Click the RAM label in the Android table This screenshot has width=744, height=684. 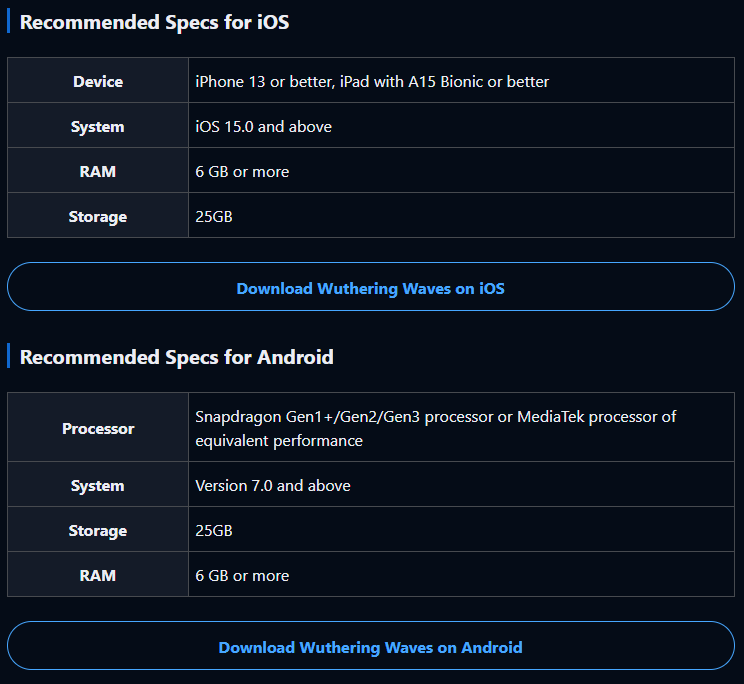(98, 574)
